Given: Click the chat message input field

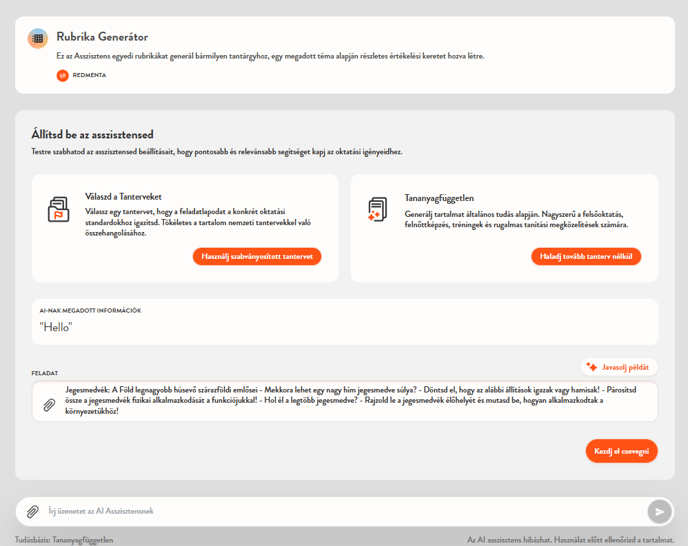Looking at the screenshot, I should (x=340, y=512).
